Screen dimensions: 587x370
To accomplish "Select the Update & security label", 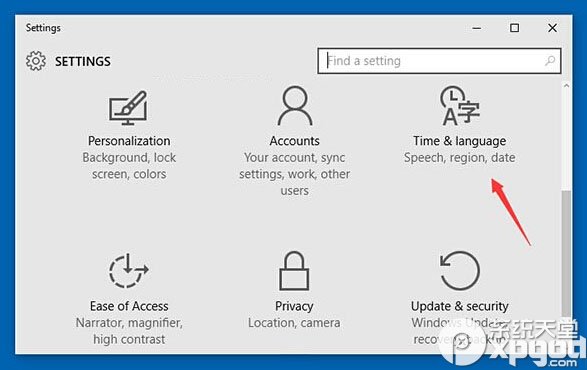I will click(x=460, y=306).
